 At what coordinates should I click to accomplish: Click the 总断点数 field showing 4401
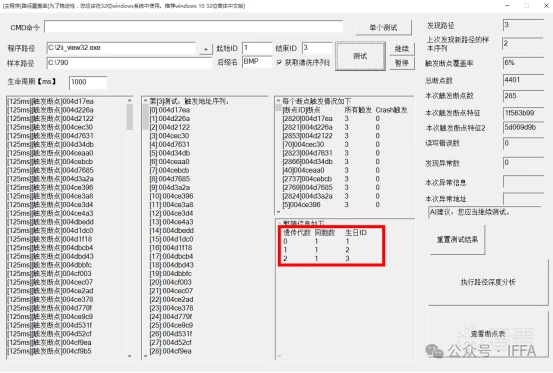pyautogui.click(x=523, y=80)
